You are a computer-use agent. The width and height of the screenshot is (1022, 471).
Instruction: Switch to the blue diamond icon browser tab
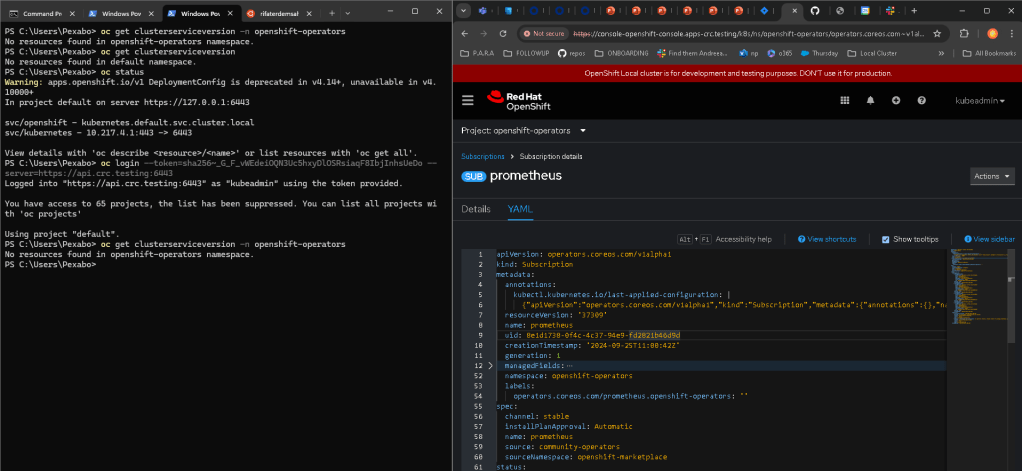[x=765, y=11]
